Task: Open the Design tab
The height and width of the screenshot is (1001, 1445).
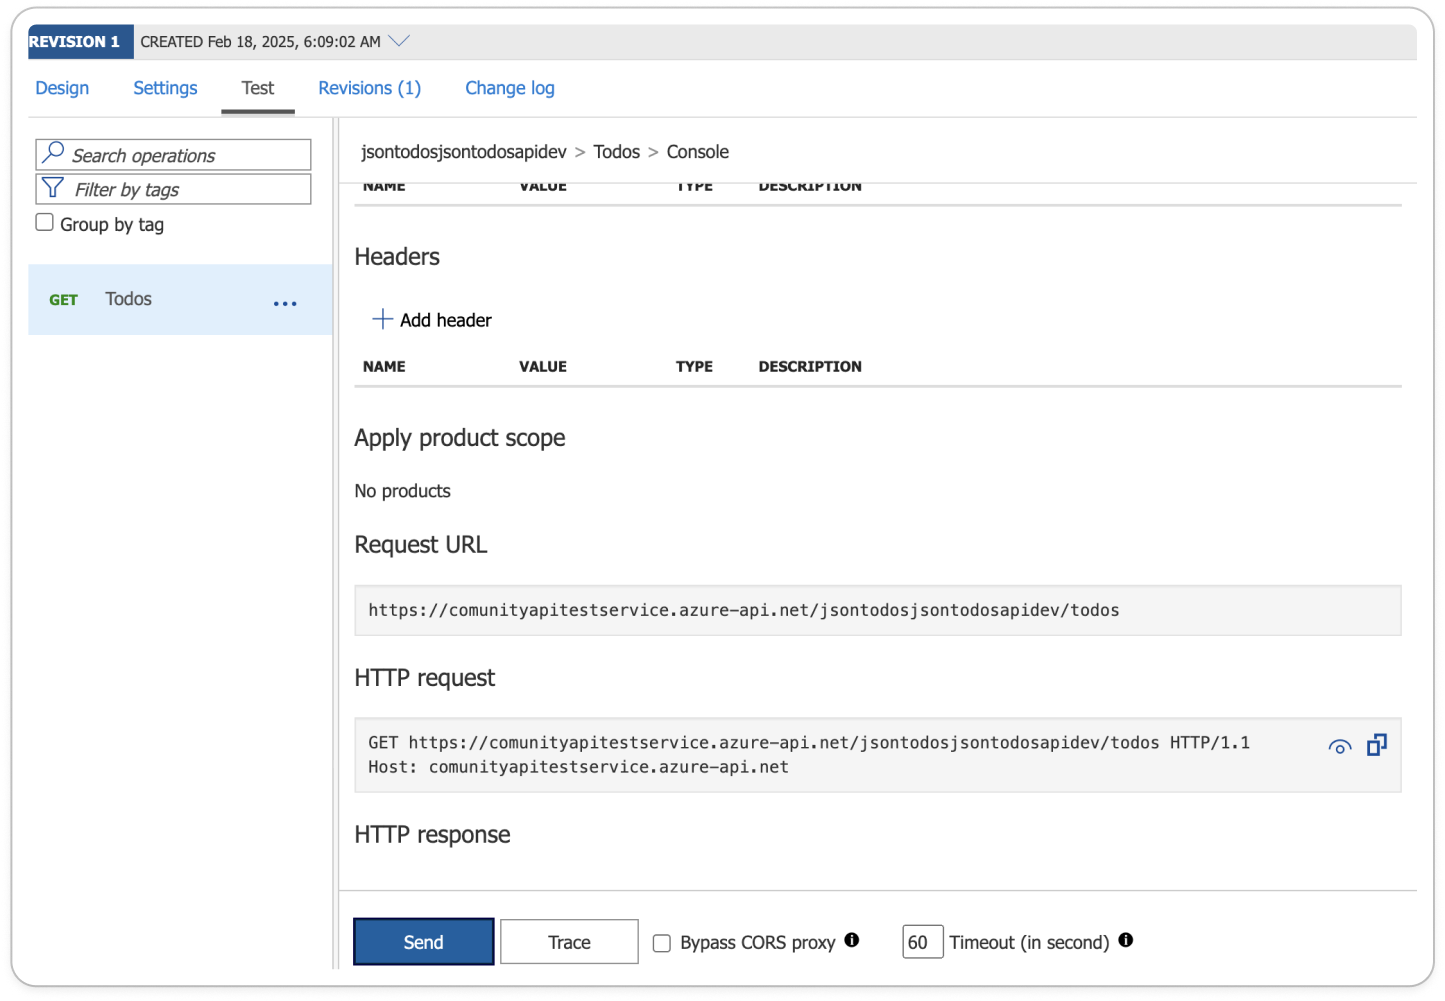Action: point(62,88)
